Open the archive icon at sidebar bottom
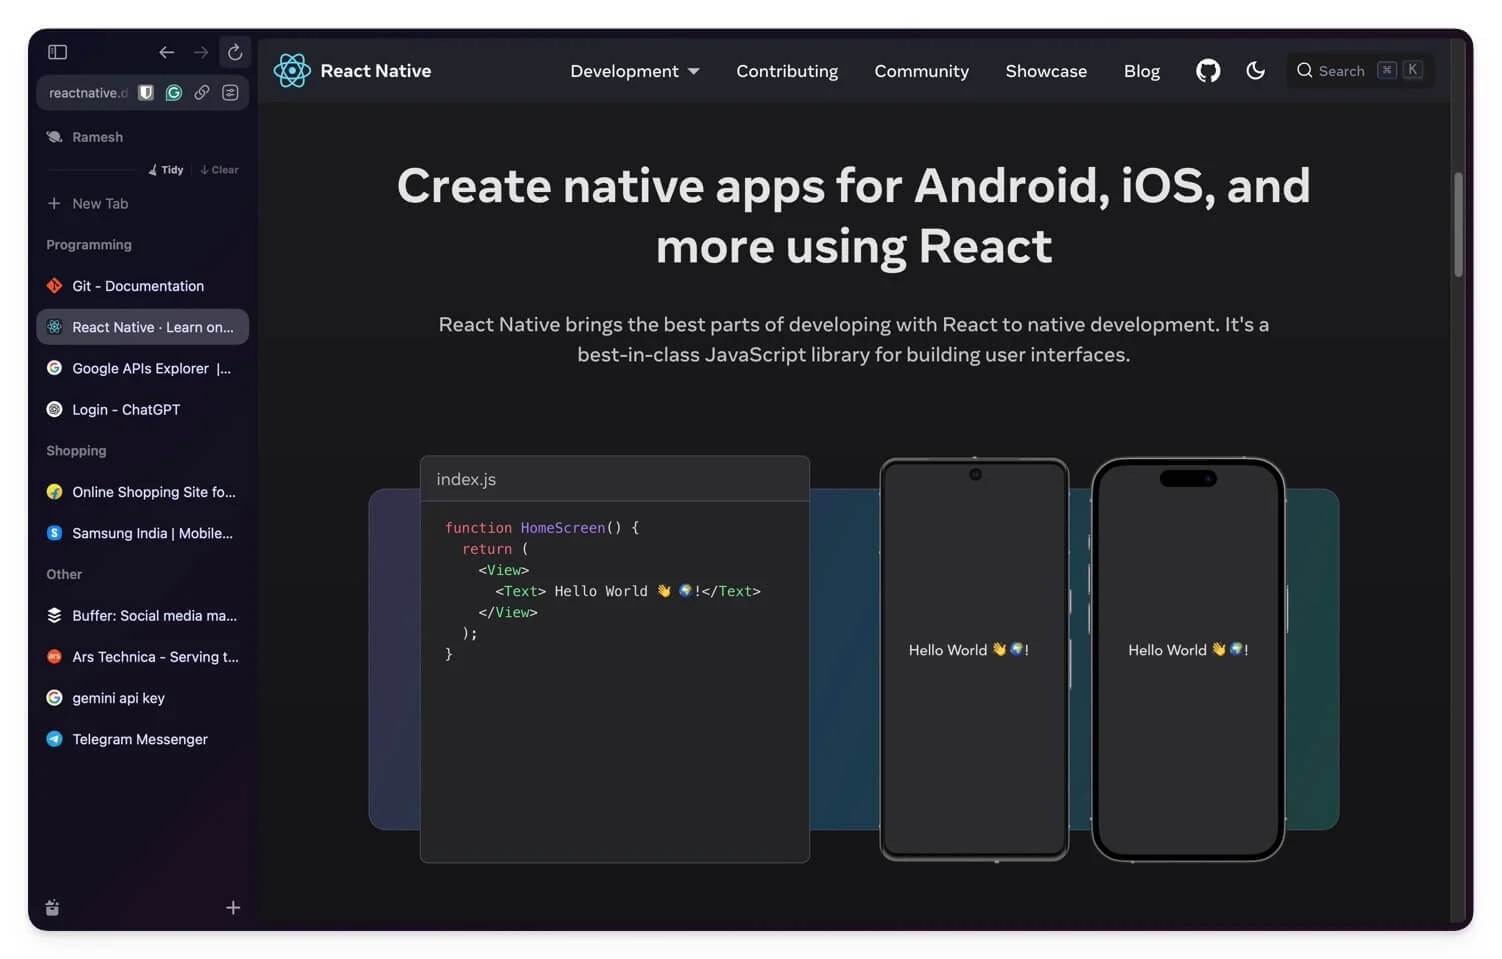 click(52, 908)
